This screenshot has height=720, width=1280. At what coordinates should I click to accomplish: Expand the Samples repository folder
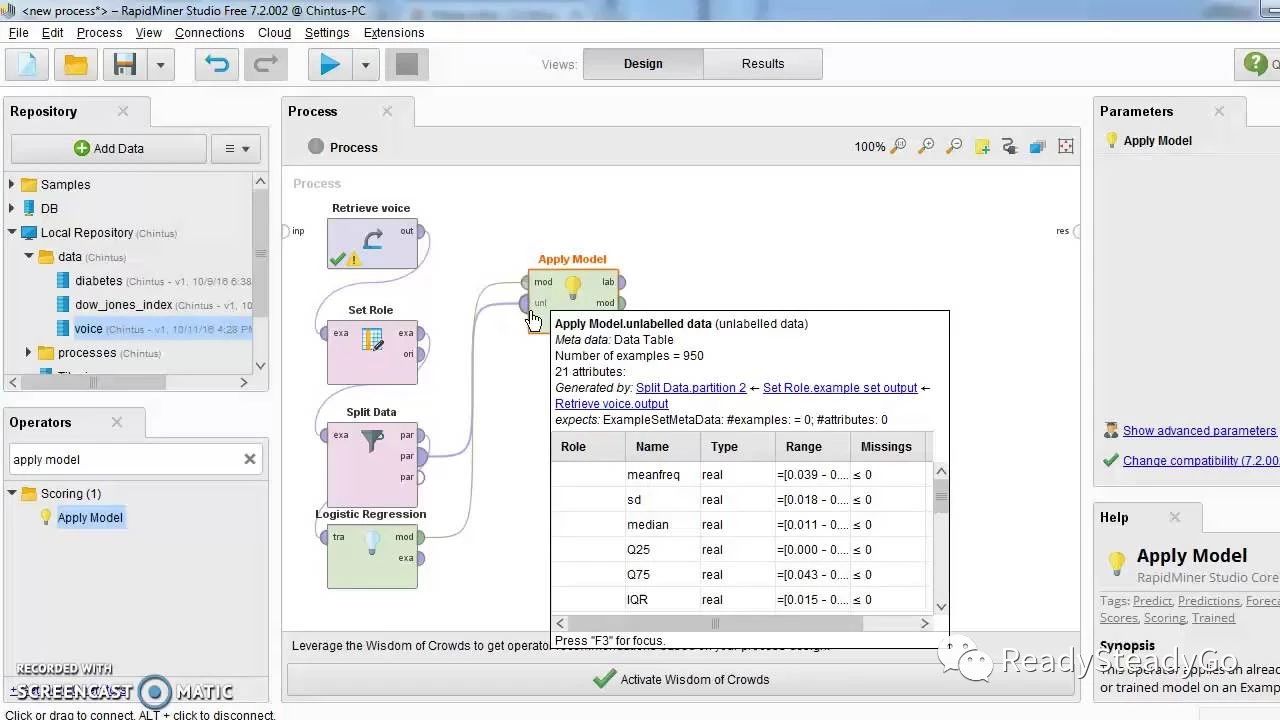[12, 184]
